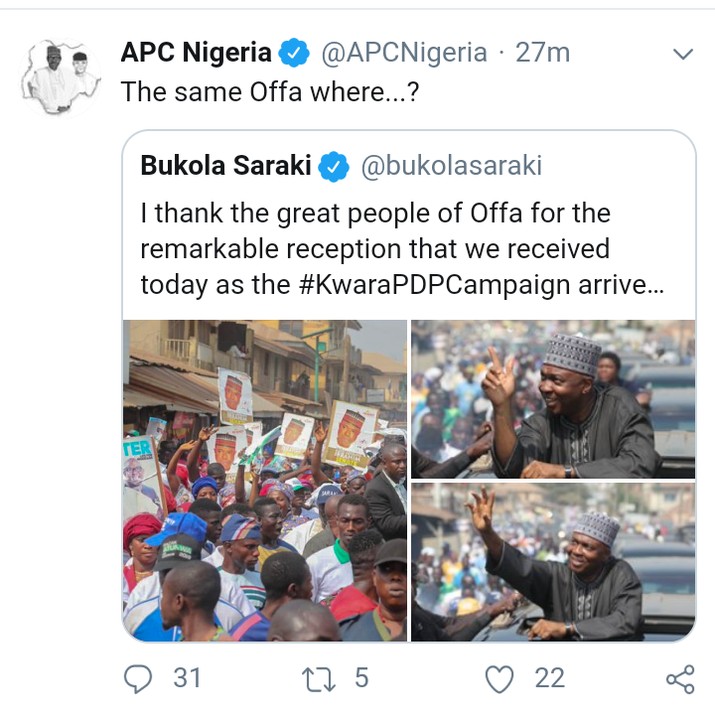Click the reply speech bubble icon
Image resolution: width=715 pixels, height=720 pixels.
pos(138,679)
